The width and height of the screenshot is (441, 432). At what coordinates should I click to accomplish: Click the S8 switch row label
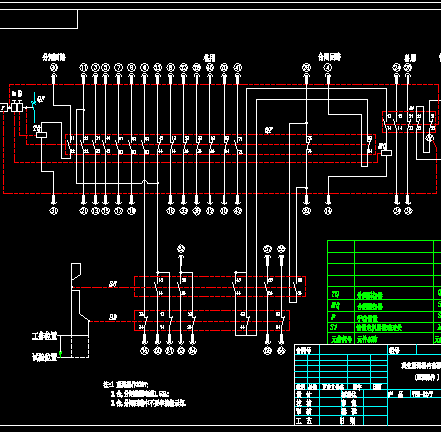pos(113,284)
